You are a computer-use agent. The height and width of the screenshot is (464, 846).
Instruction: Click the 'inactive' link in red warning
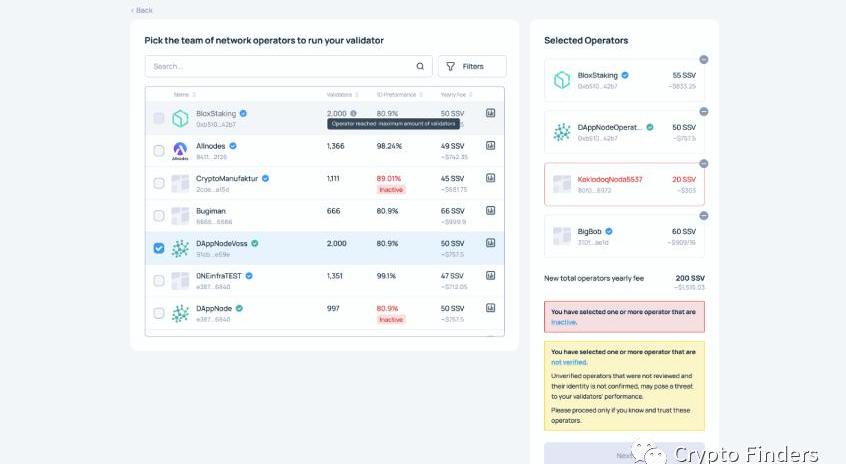564,322
